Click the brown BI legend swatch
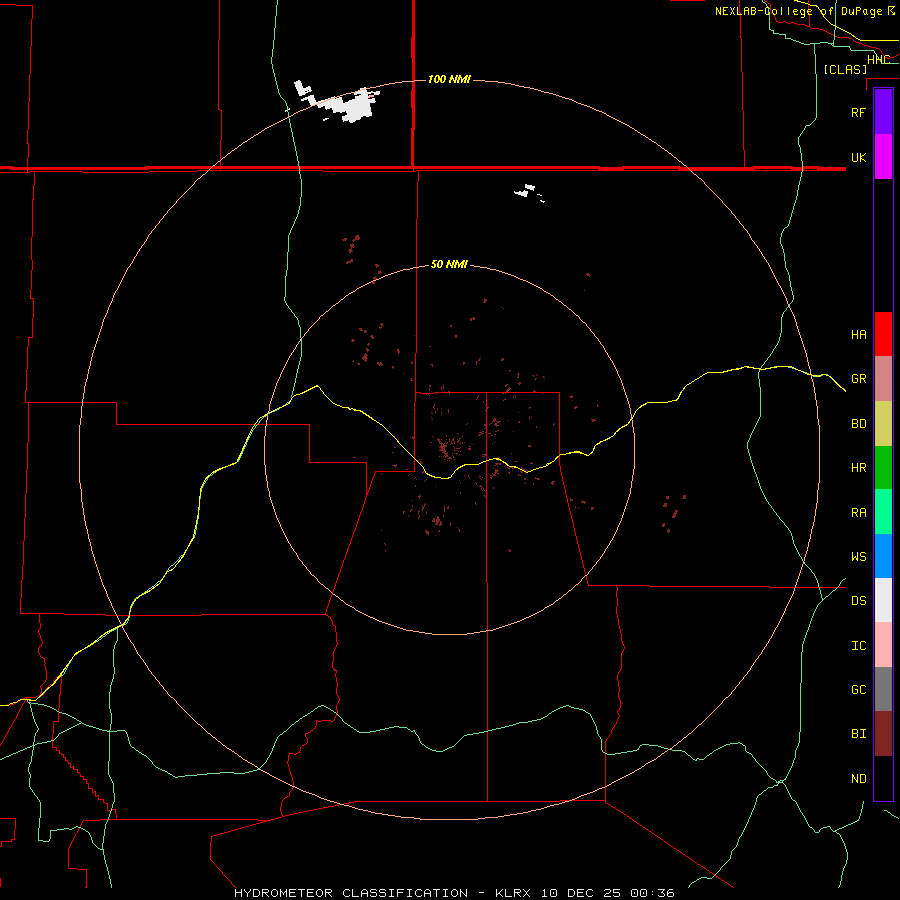The height and width of the screenshot is (900, 900). click(x=883, y=734)
